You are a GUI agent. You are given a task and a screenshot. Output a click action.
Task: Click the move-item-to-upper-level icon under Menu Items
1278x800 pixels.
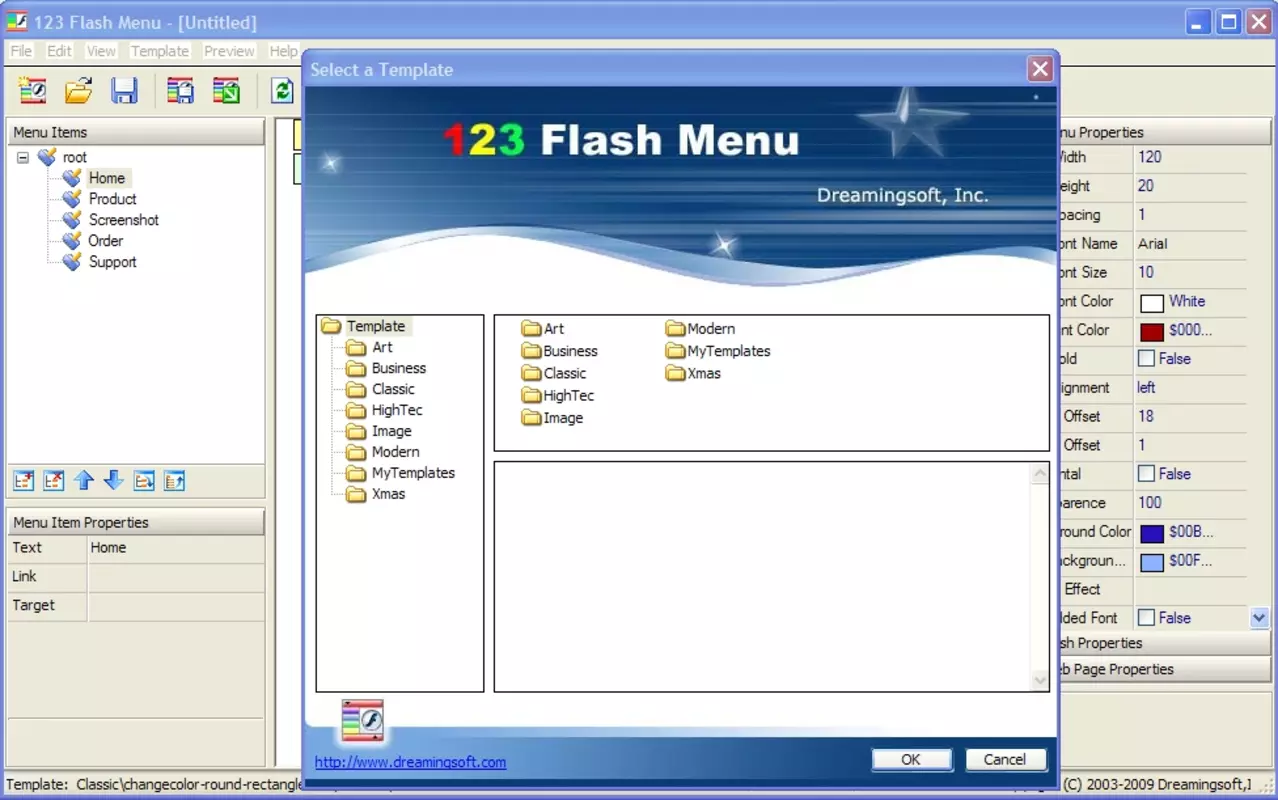174,481
